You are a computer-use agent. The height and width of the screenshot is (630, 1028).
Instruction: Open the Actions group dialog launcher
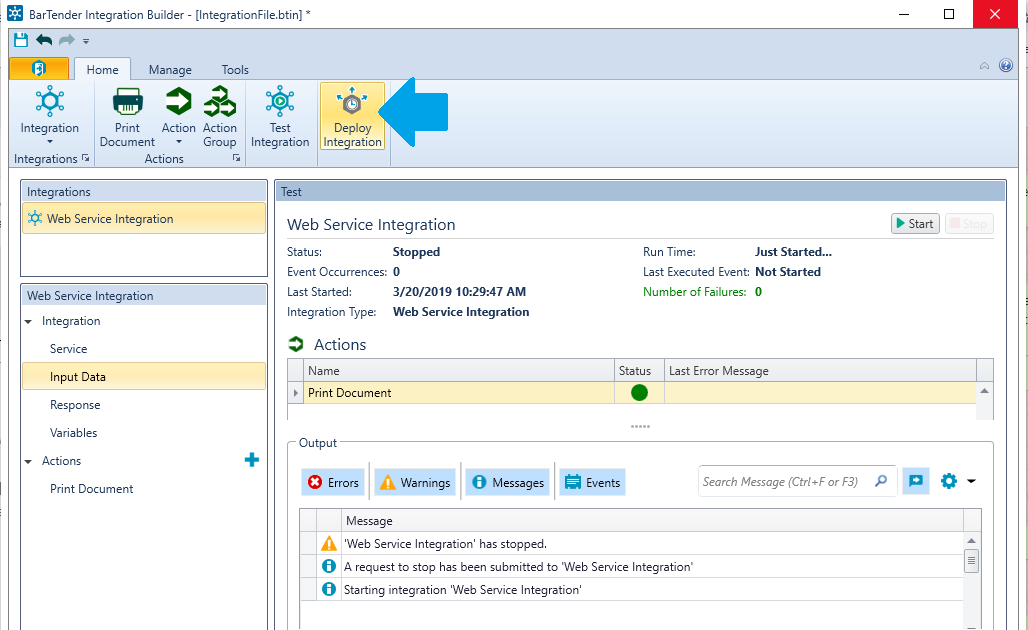tap(236, 158)
